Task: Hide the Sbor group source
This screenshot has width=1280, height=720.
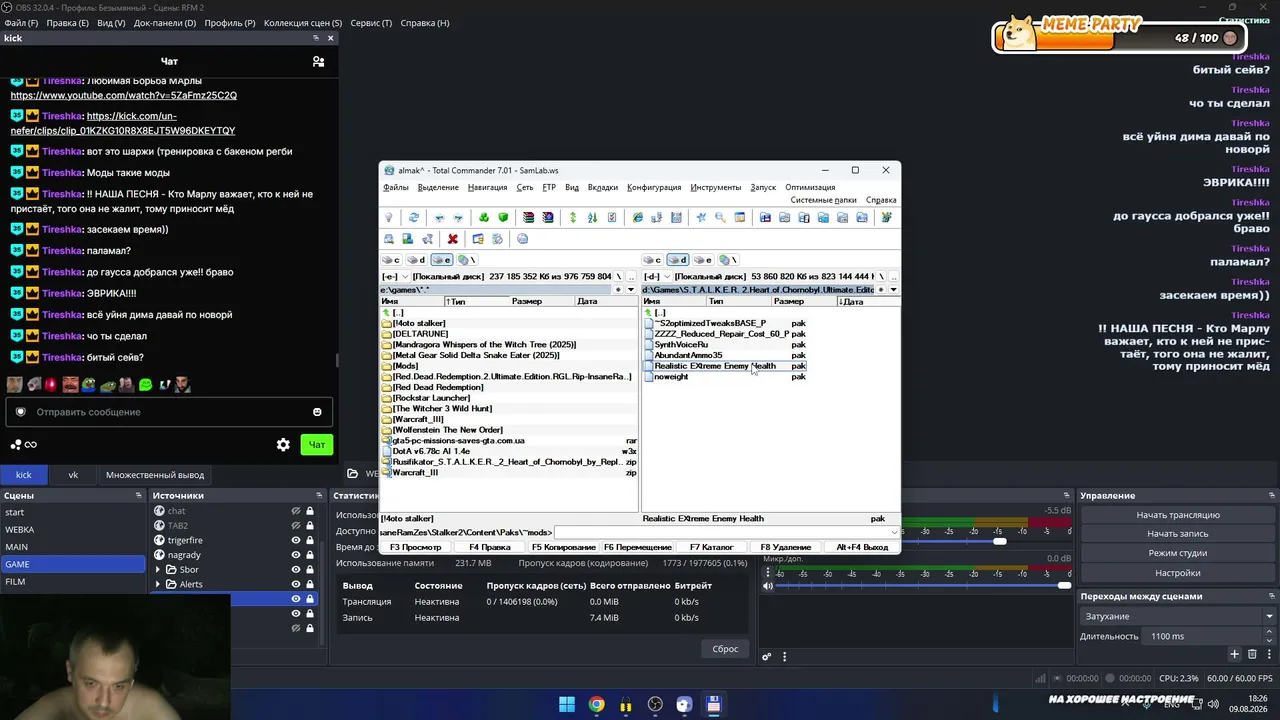Action: click(296, 570)
